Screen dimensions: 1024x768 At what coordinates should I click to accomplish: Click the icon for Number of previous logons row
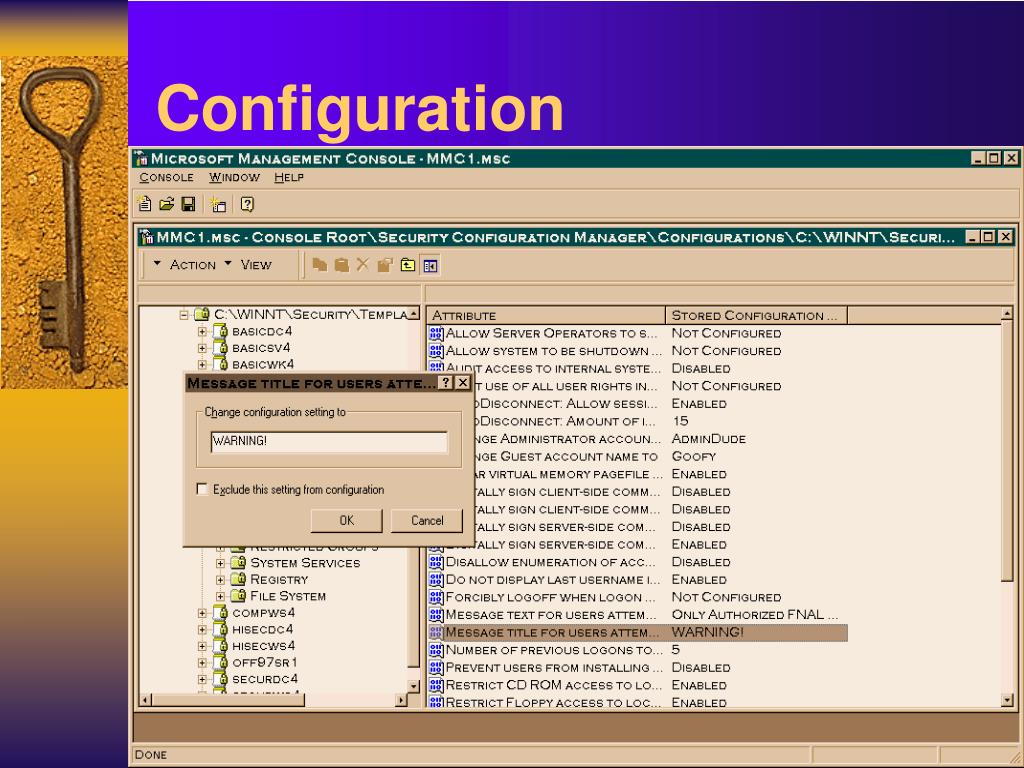(x=436, y=650)
